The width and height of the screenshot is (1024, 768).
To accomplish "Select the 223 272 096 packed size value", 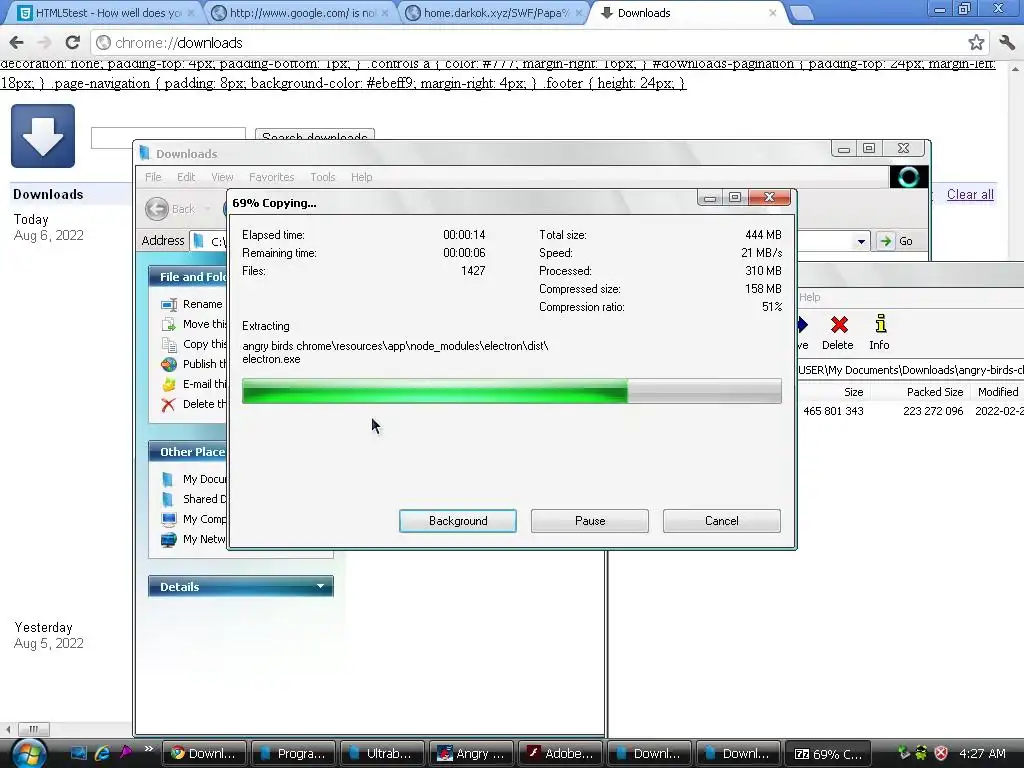I will pos(933,411).
